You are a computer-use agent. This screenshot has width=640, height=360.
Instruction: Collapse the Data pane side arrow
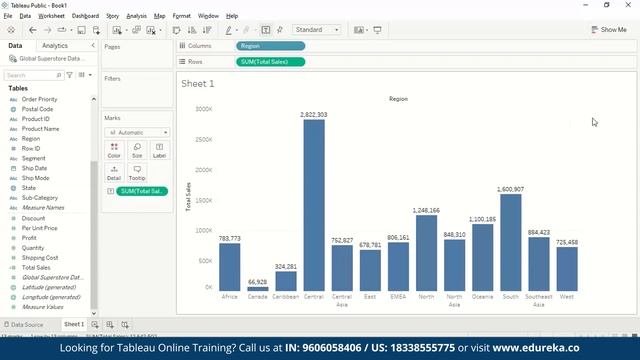point(93,45)
